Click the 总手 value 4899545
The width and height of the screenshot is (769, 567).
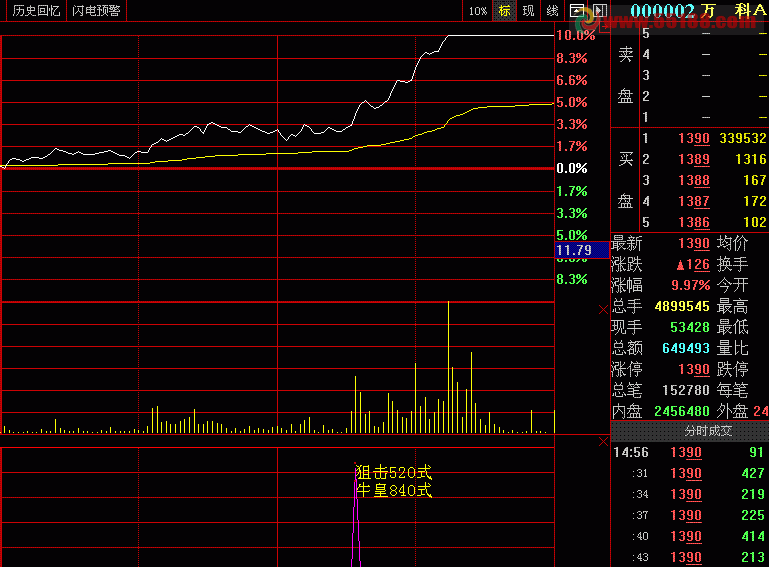point(682,307)
